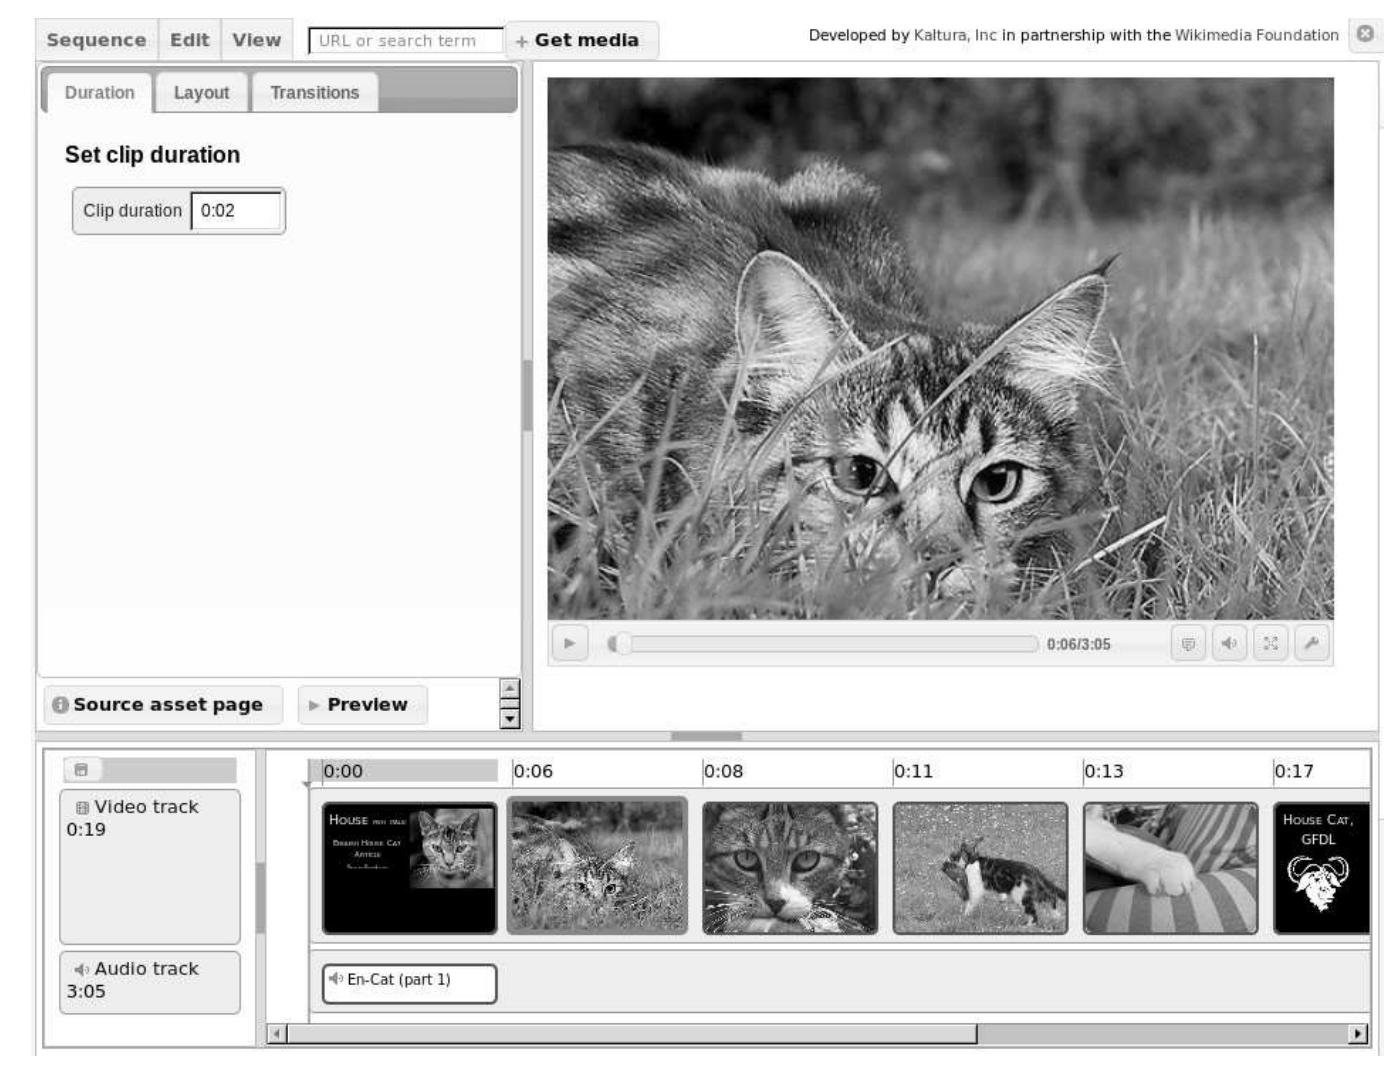Edit the Clip duration field

click(237, 210)
